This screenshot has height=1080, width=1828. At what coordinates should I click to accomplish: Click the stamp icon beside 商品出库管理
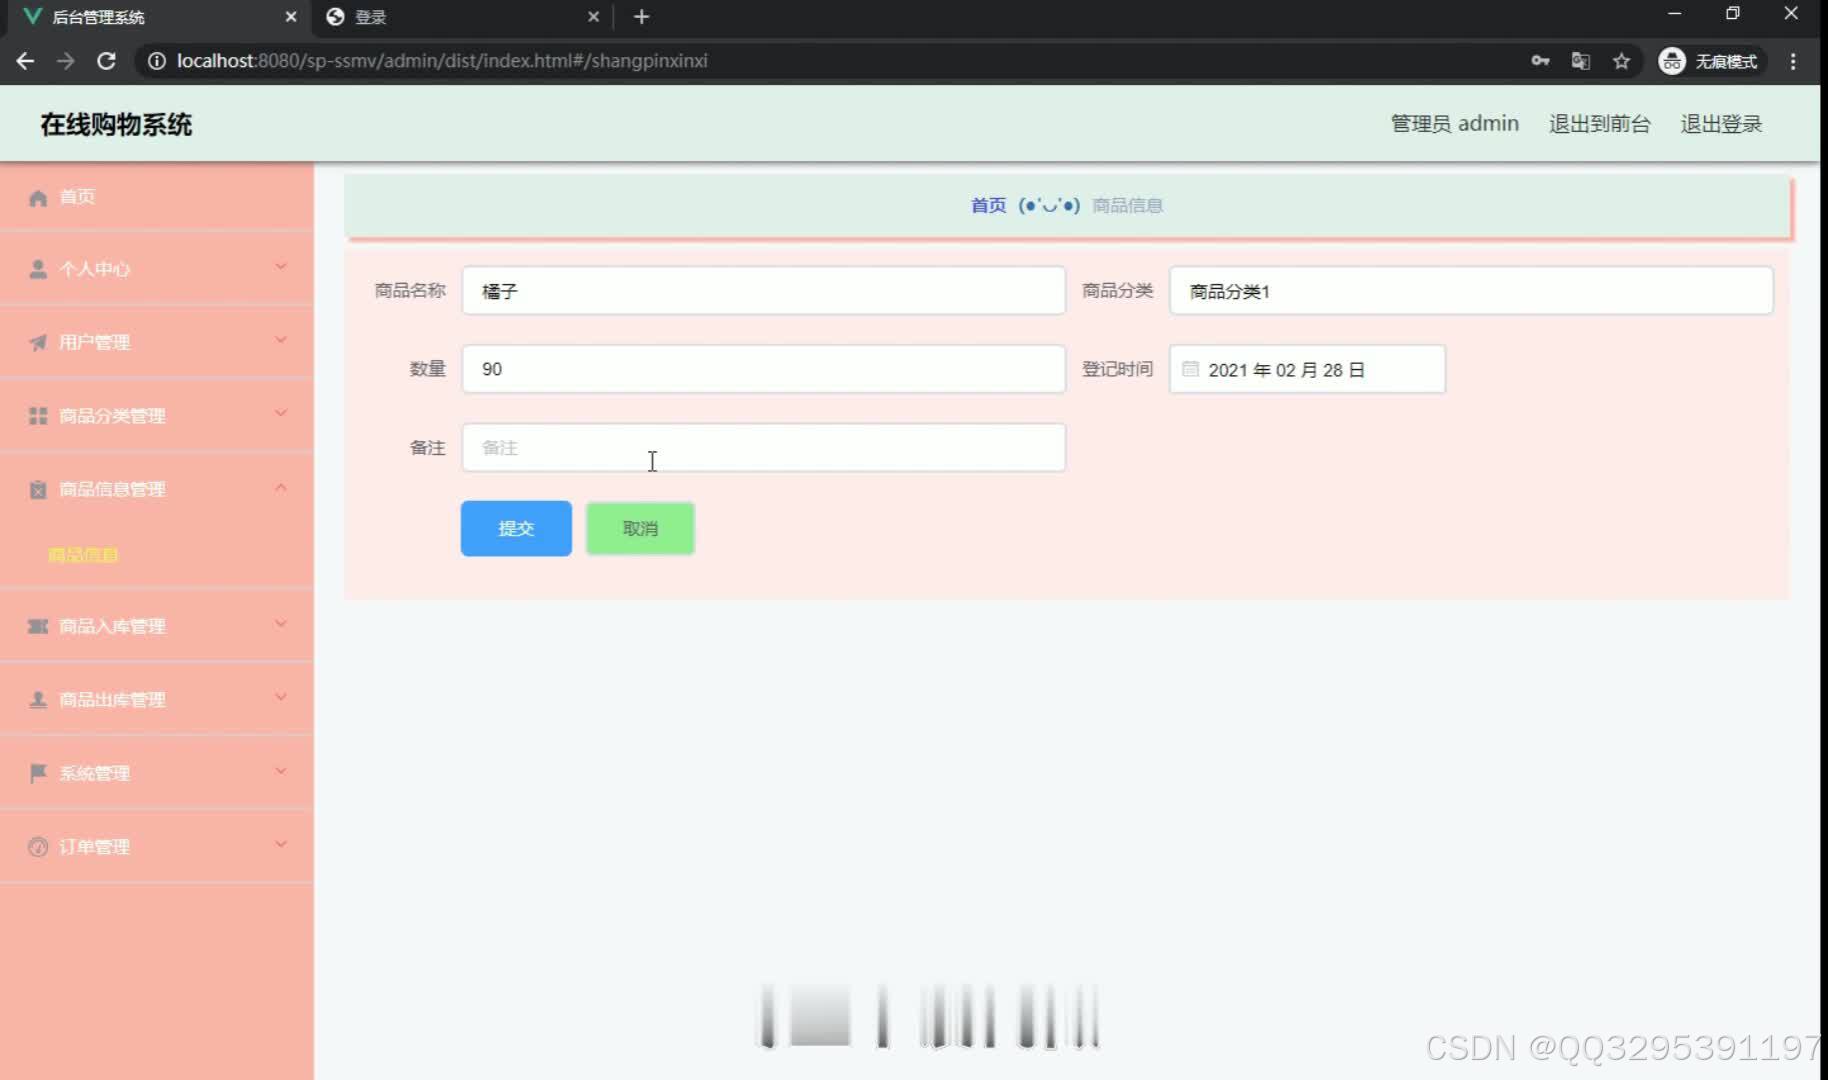[x=38, y=699]
